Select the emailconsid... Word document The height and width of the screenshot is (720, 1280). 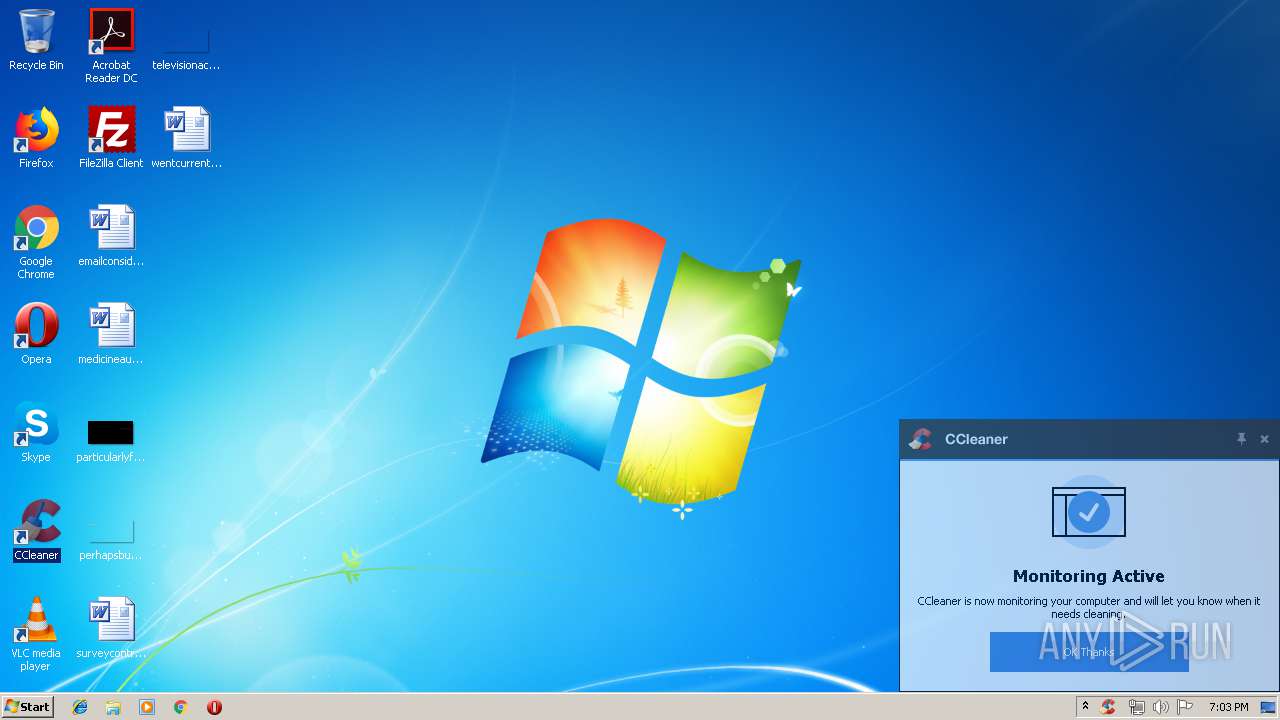pyautogui.click(x=111, y=237)
